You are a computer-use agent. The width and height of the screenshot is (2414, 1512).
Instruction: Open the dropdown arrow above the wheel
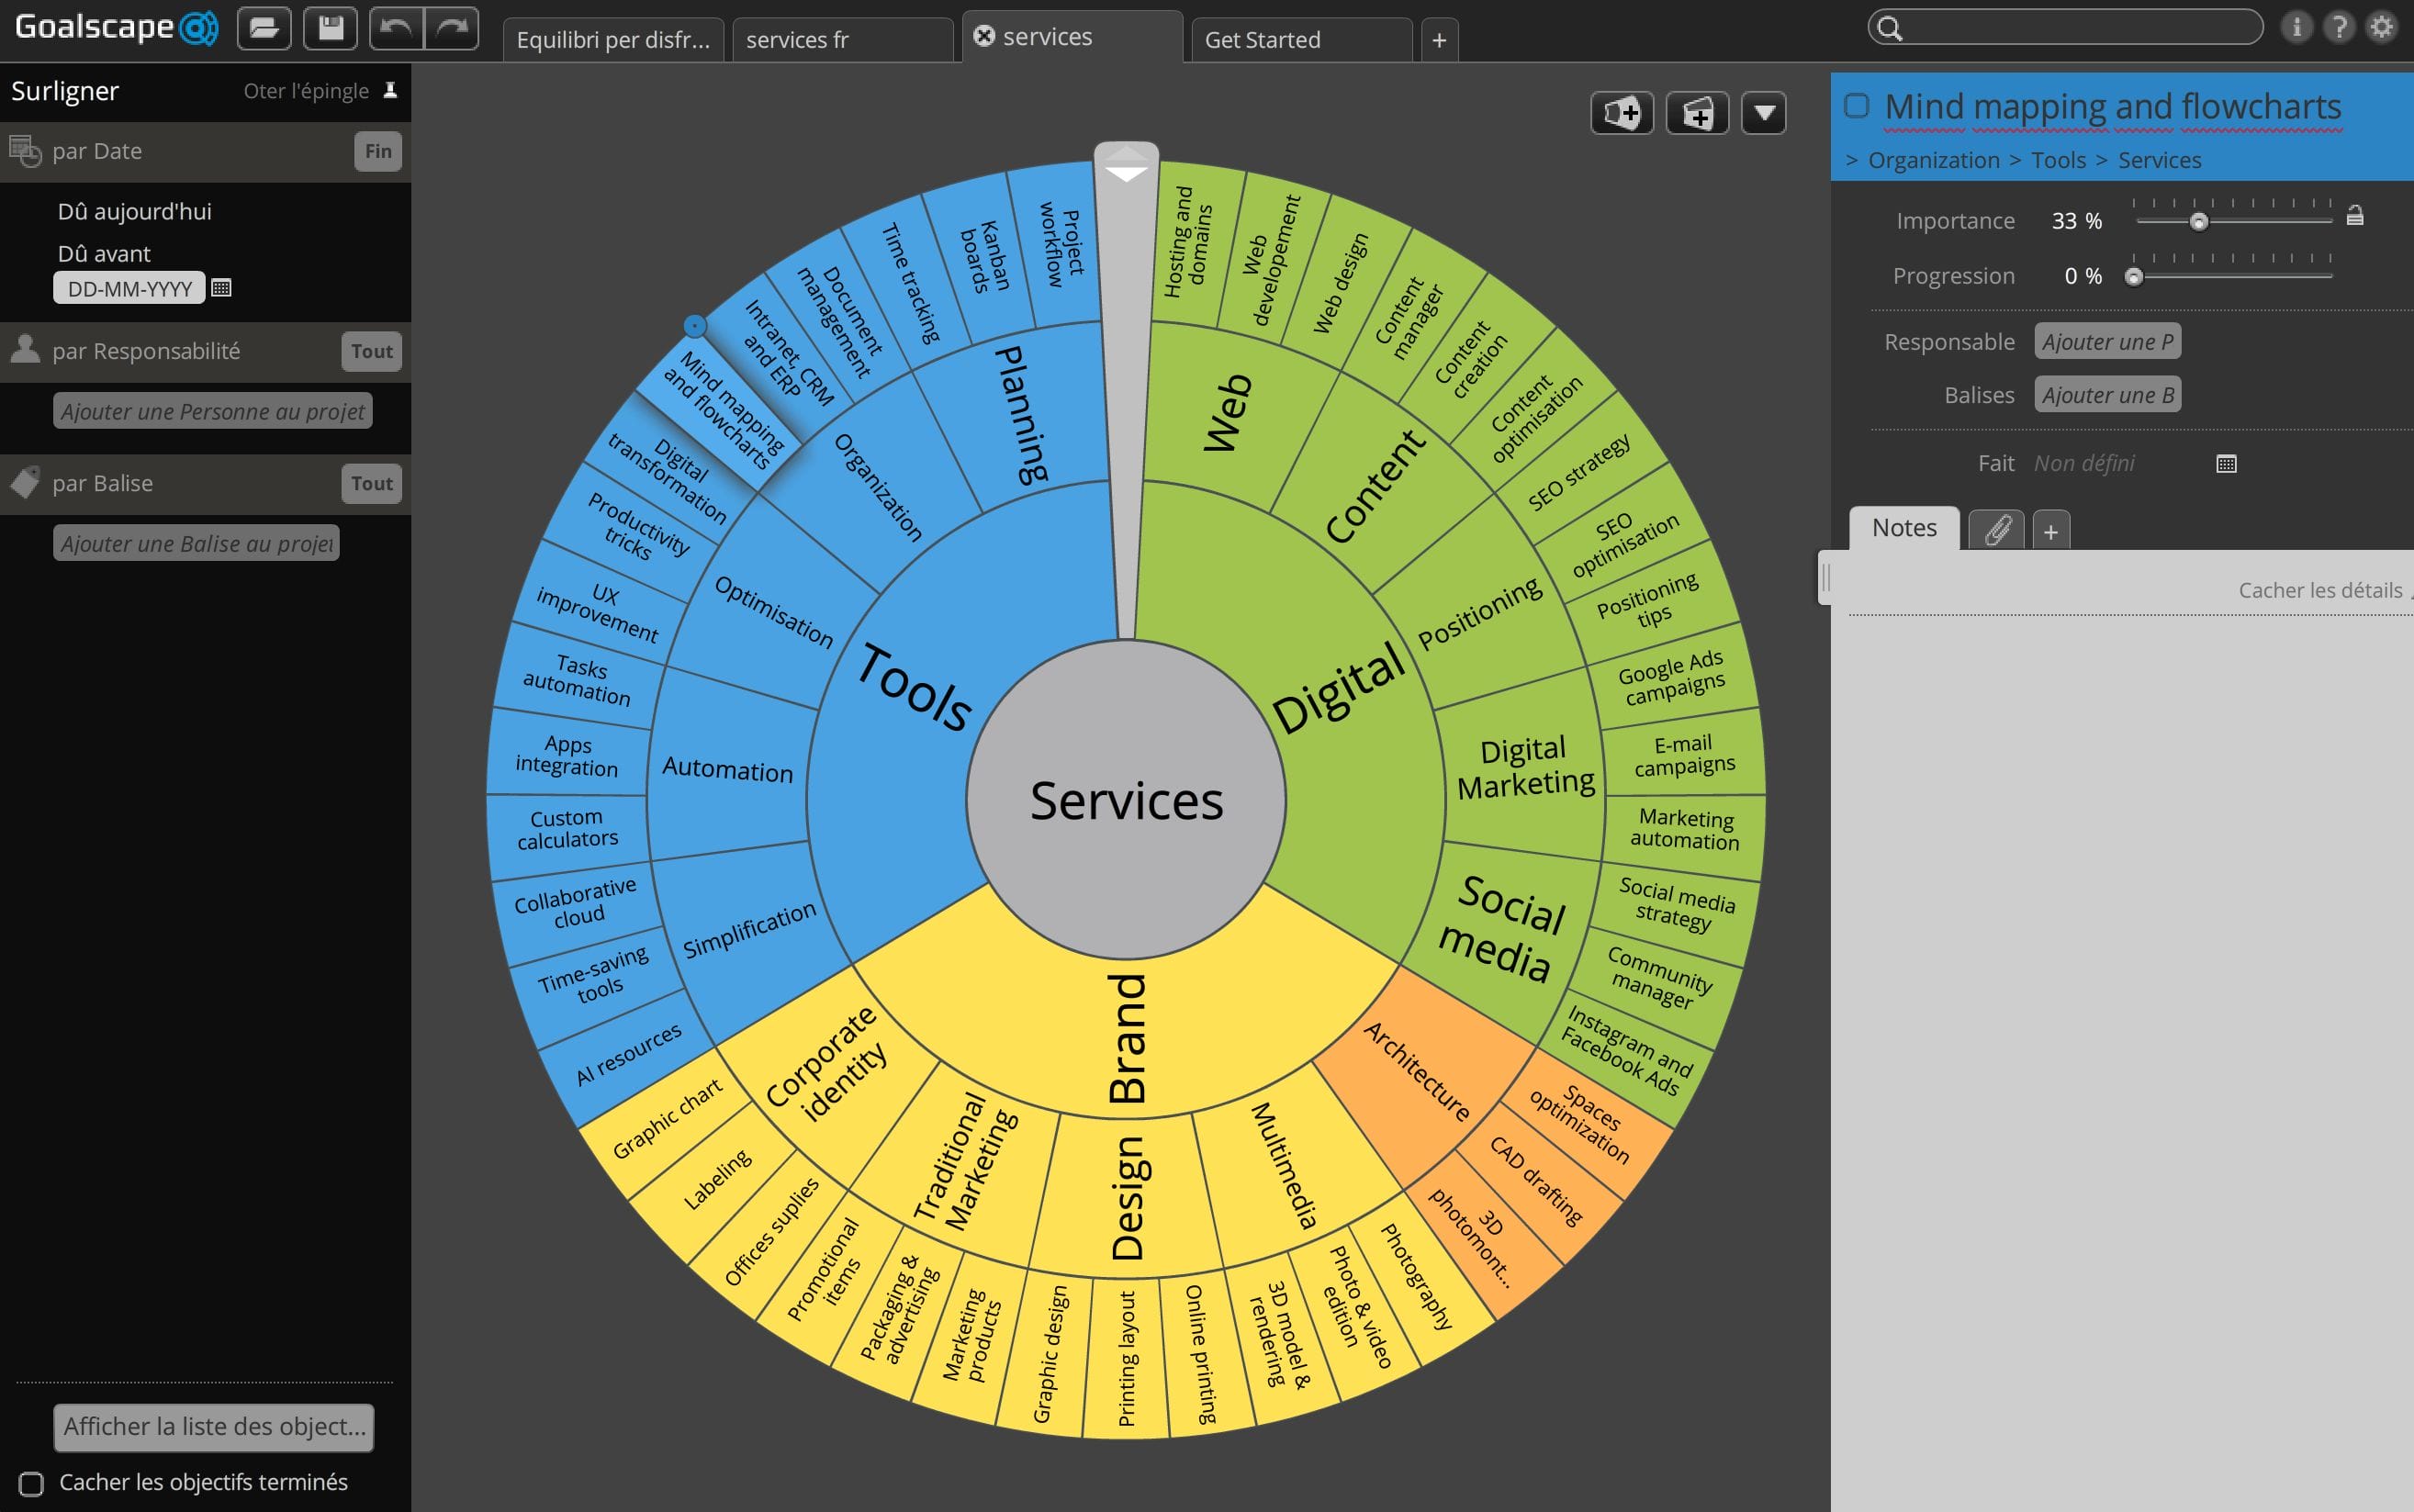[1764, 113]
